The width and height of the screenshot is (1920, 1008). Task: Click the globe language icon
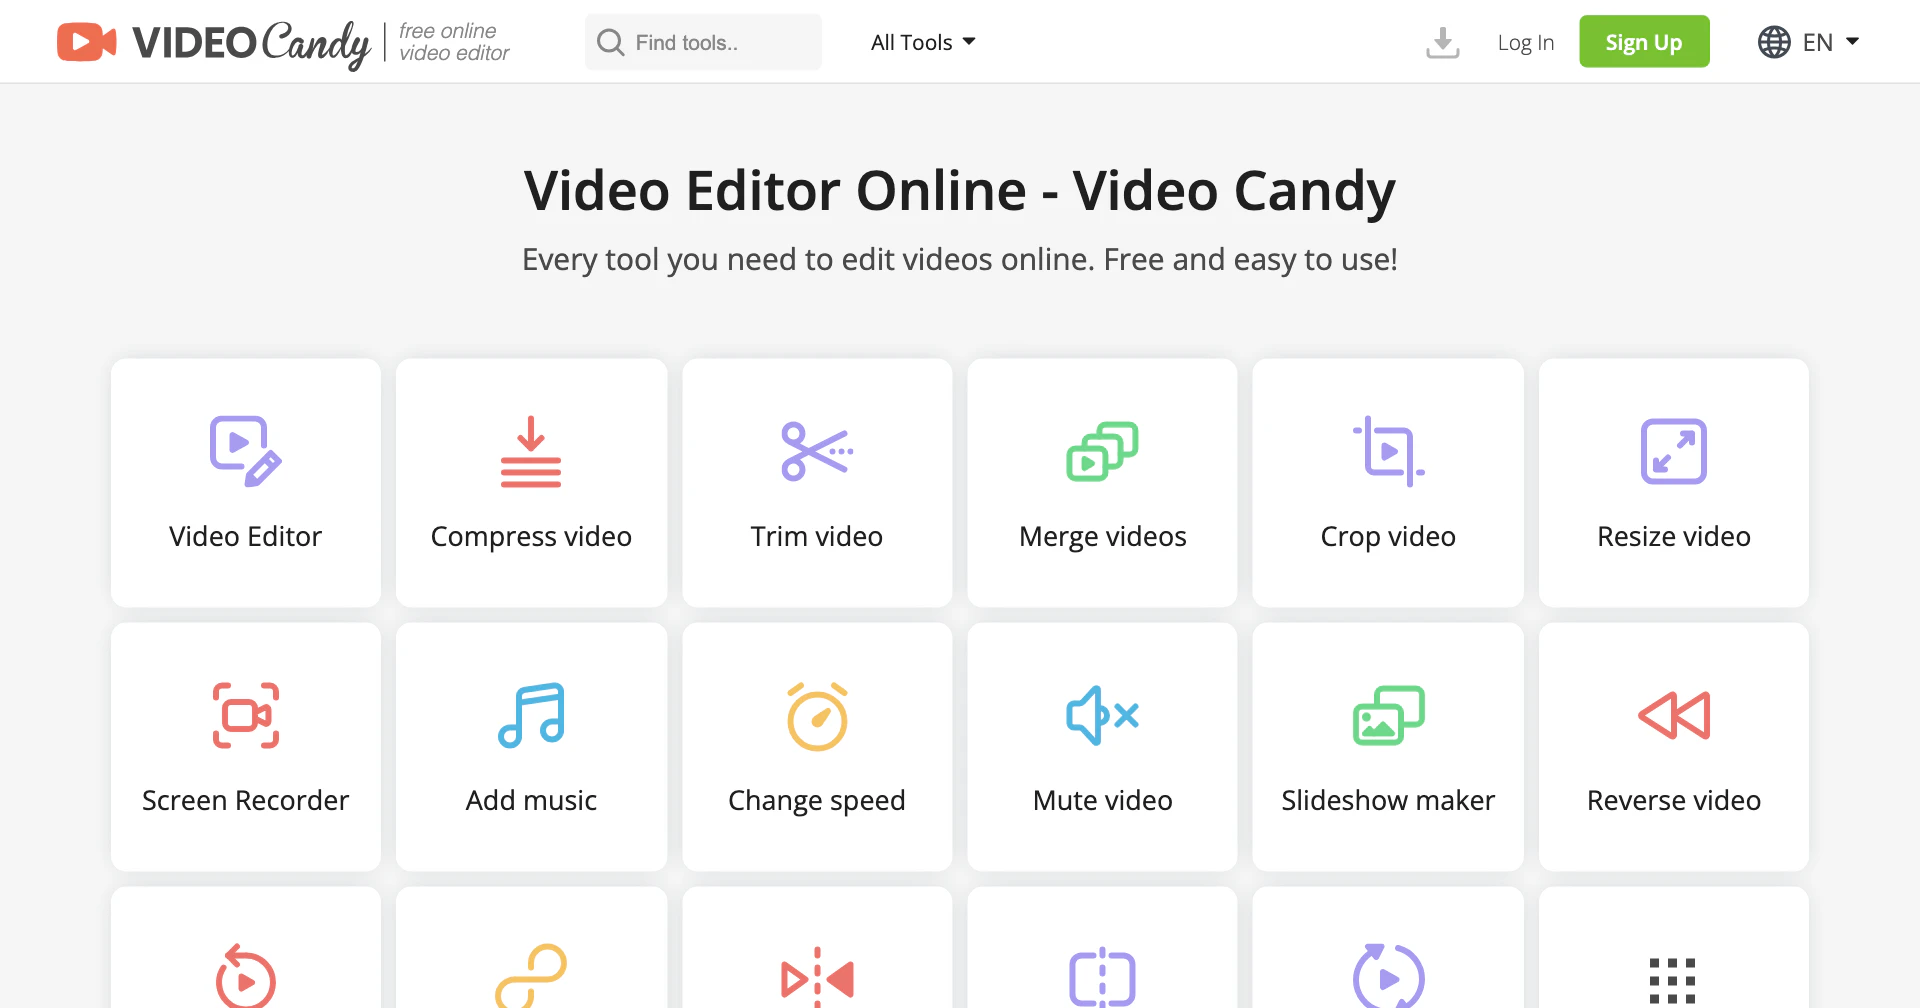(x=1774, y=42)
